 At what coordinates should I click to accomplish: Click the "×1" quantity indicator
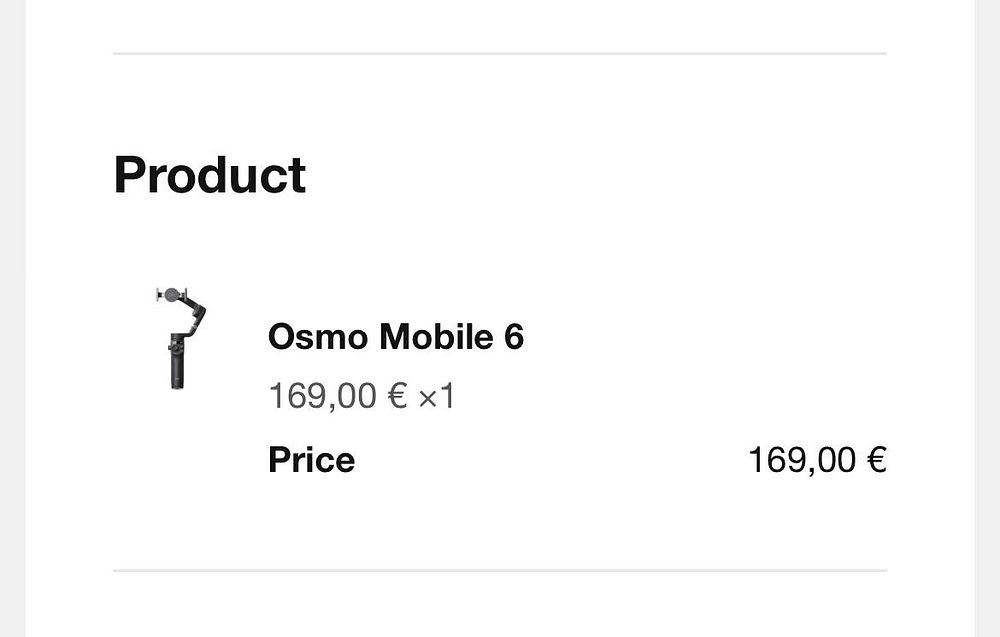pos(436,397)
